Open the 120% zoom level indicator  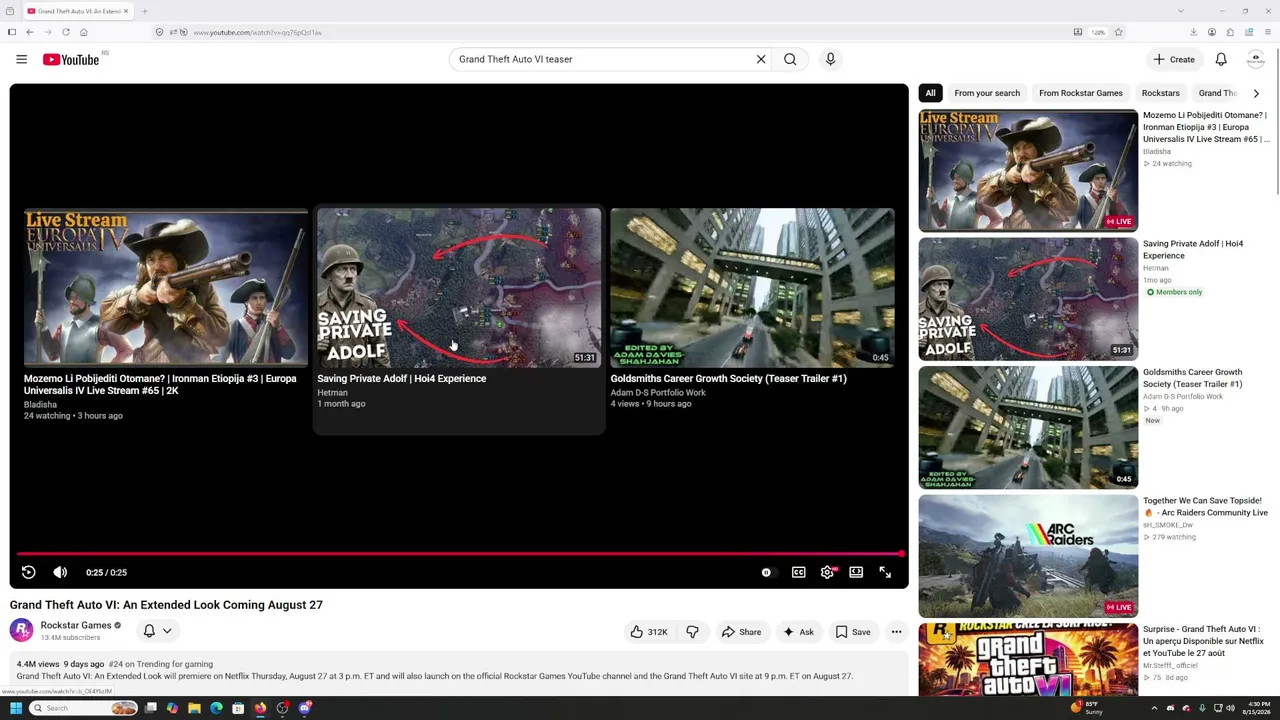click(x=1098, y=32)
